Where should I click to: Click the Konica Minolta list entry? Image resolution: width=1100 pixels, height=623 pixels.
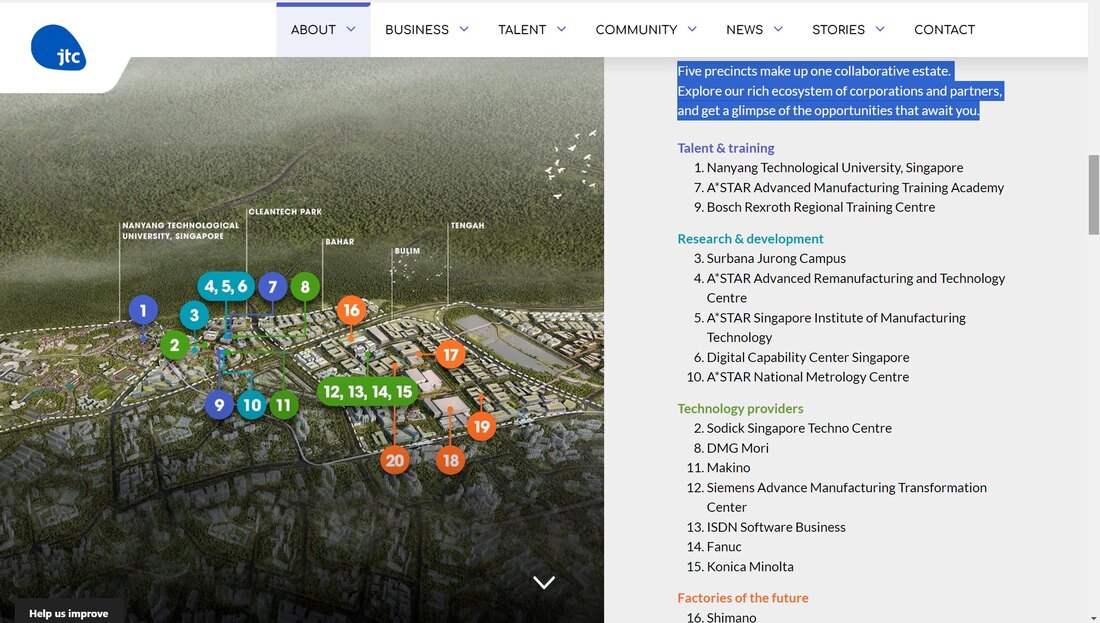point(750,566)
